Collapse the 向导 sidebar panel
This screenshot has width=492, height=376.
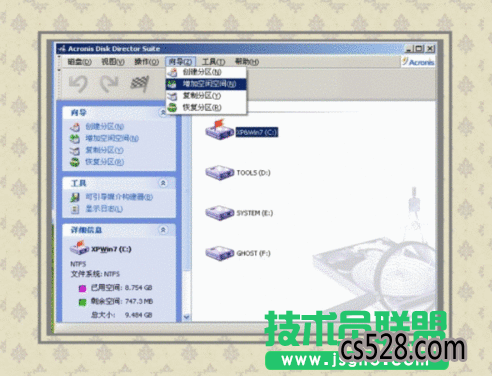(x=163, y=113)
